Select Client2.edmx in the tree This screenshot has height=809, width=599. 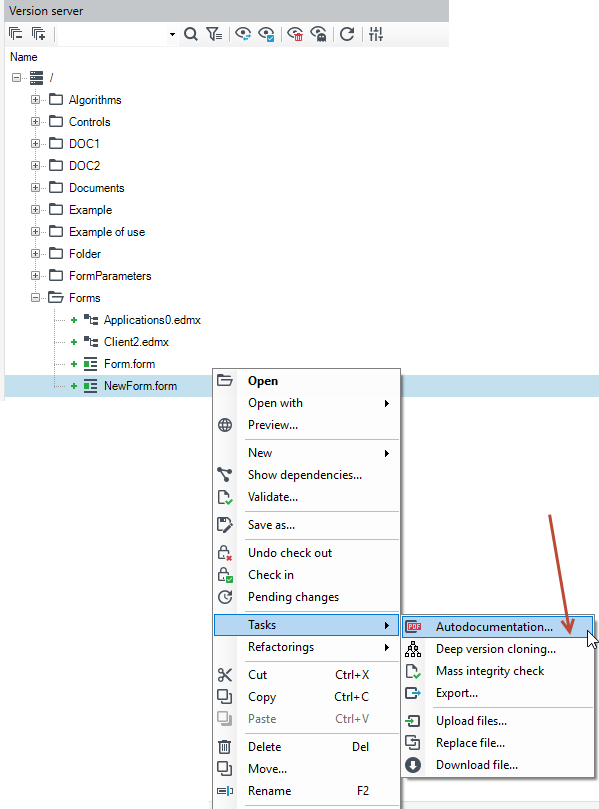click(136, 342)
